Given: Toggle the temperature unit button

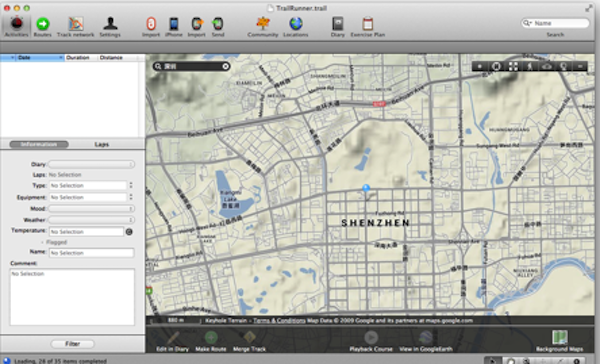Looking at the screenshot, I should tap(129, 232).
